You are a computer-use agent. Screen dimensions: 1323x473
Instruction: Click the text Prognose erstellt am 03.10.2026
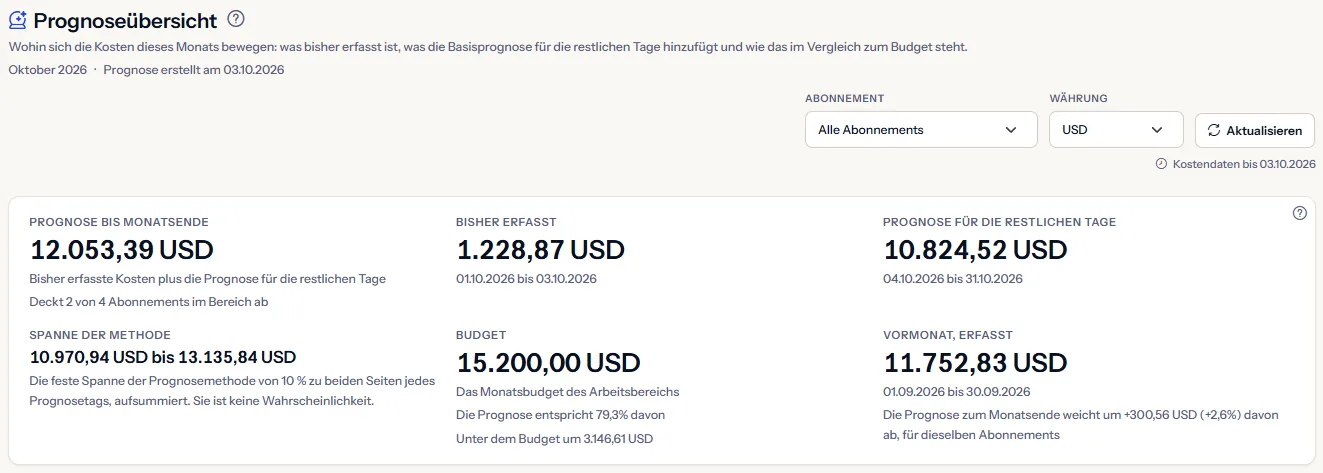coord(194,70)
